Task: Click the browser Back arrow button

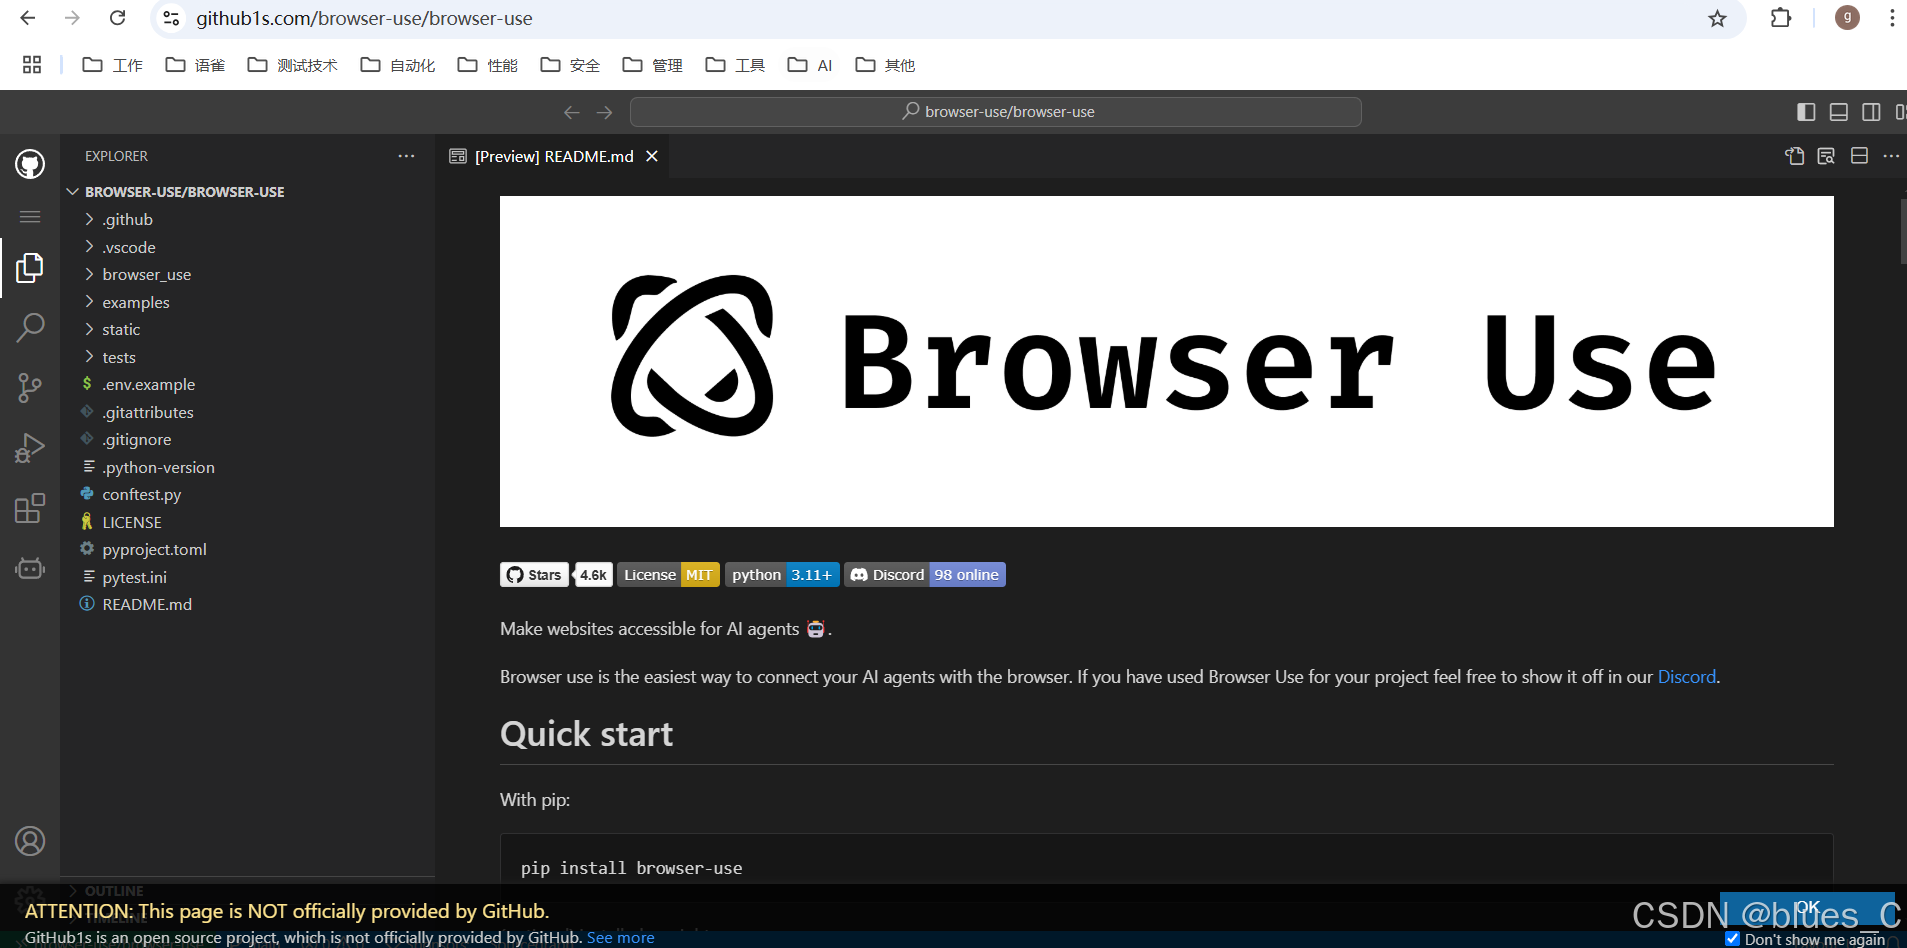Action: 28,18
